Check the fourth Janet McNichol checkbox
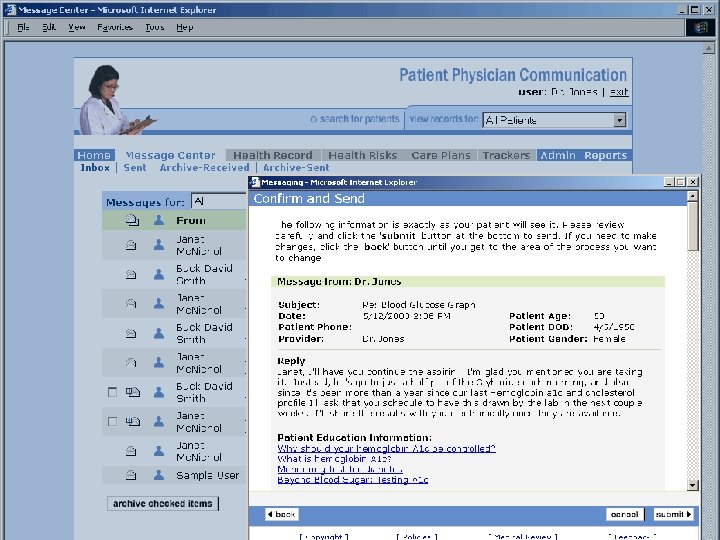 112,422
